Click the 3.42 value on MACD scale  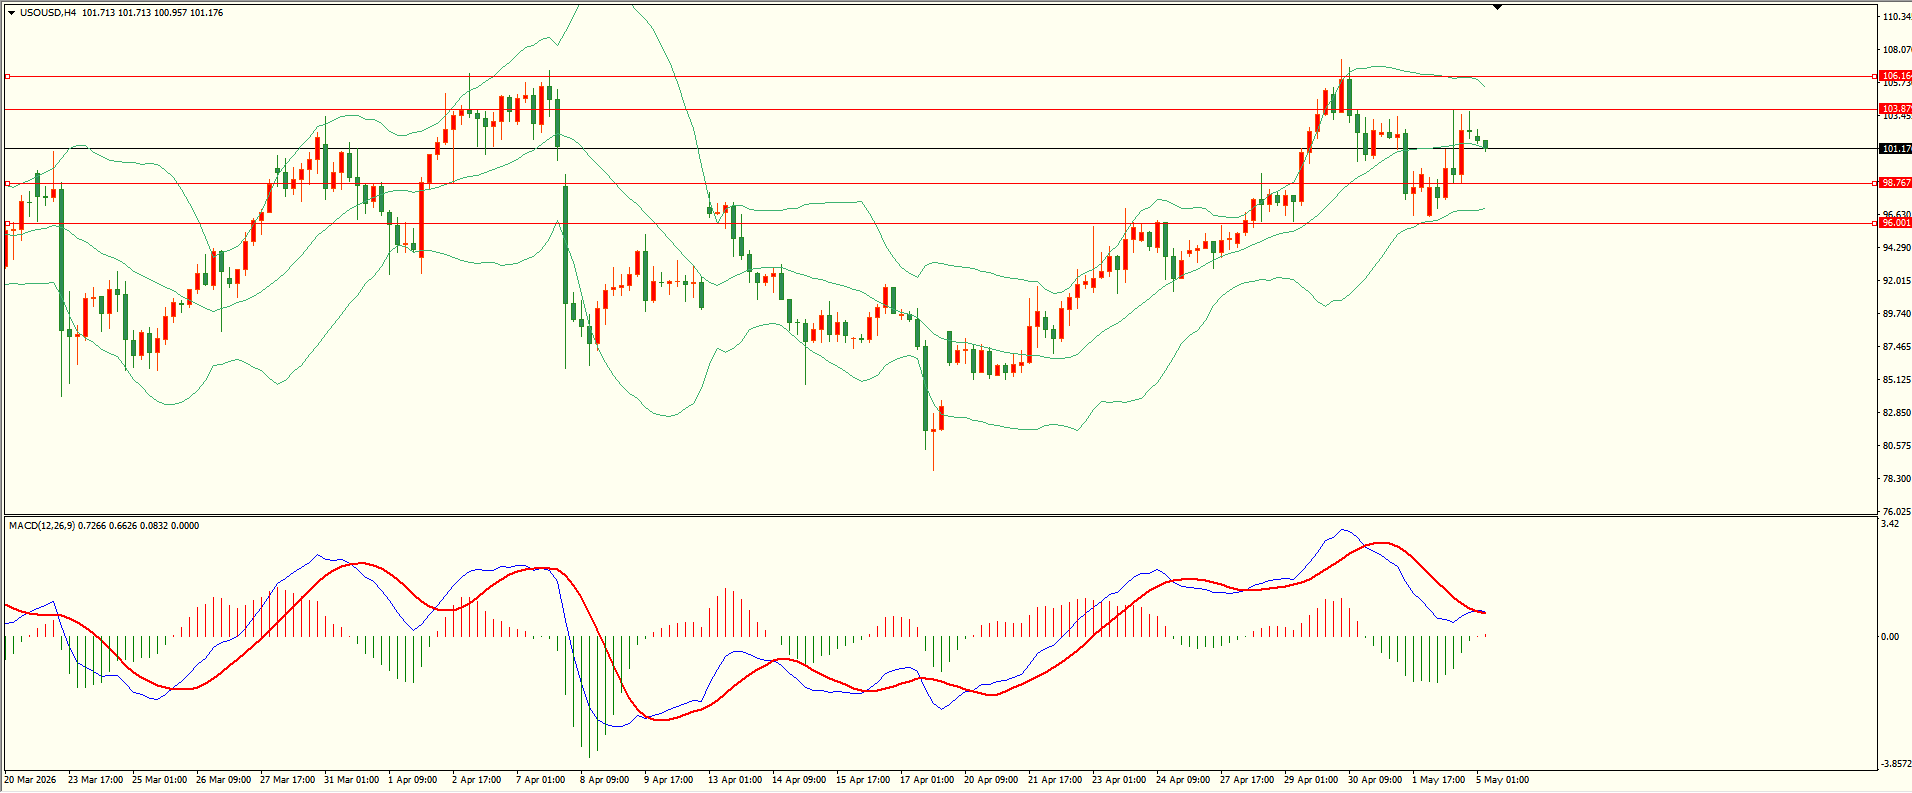(x=1890, y=524)
